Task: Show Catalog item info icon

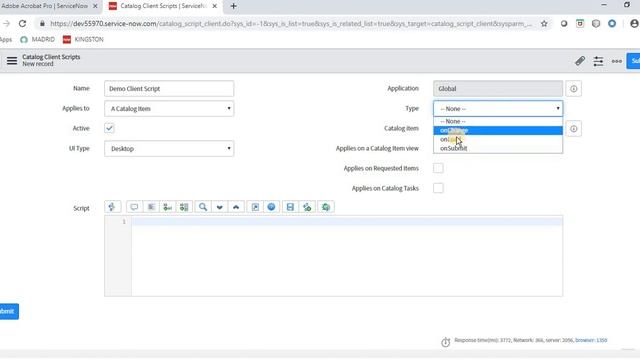Action: 573,129
